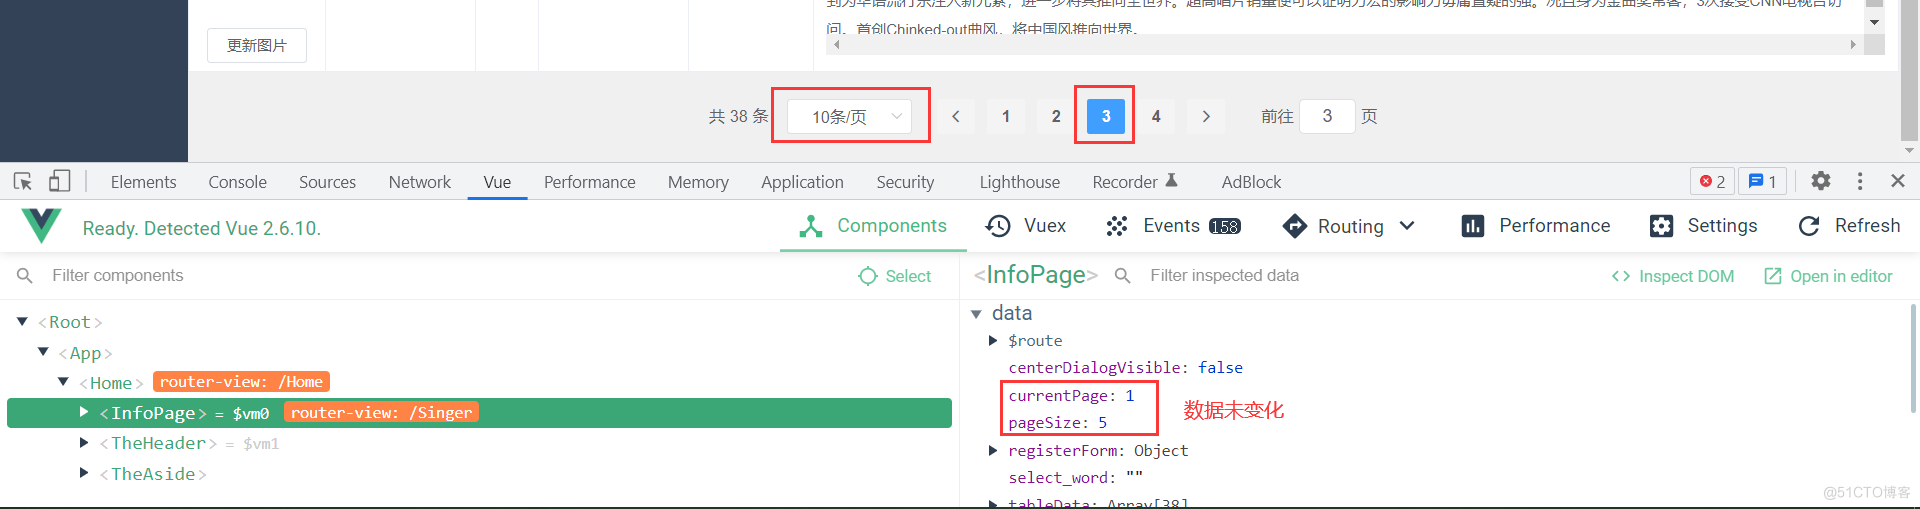
Task: Expand the TheHeader tree node
Action: pos(84,442)
